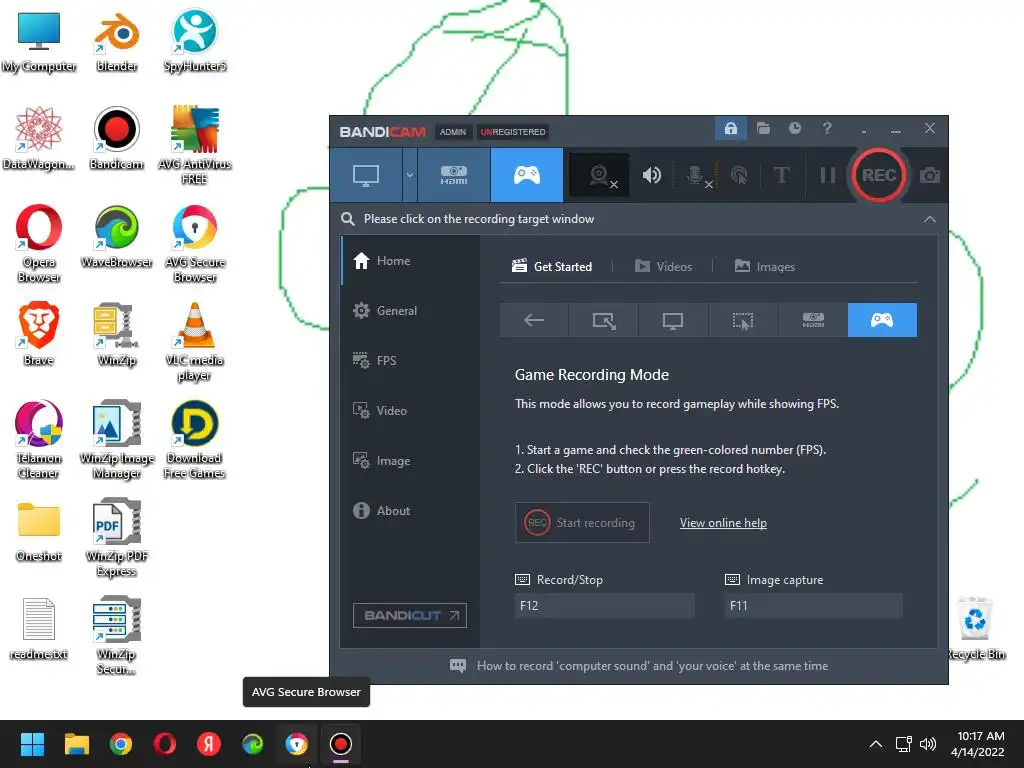Show hidden tray icons chevron
This screenshot has height=768, width=1024.
[x=876, y=744]
